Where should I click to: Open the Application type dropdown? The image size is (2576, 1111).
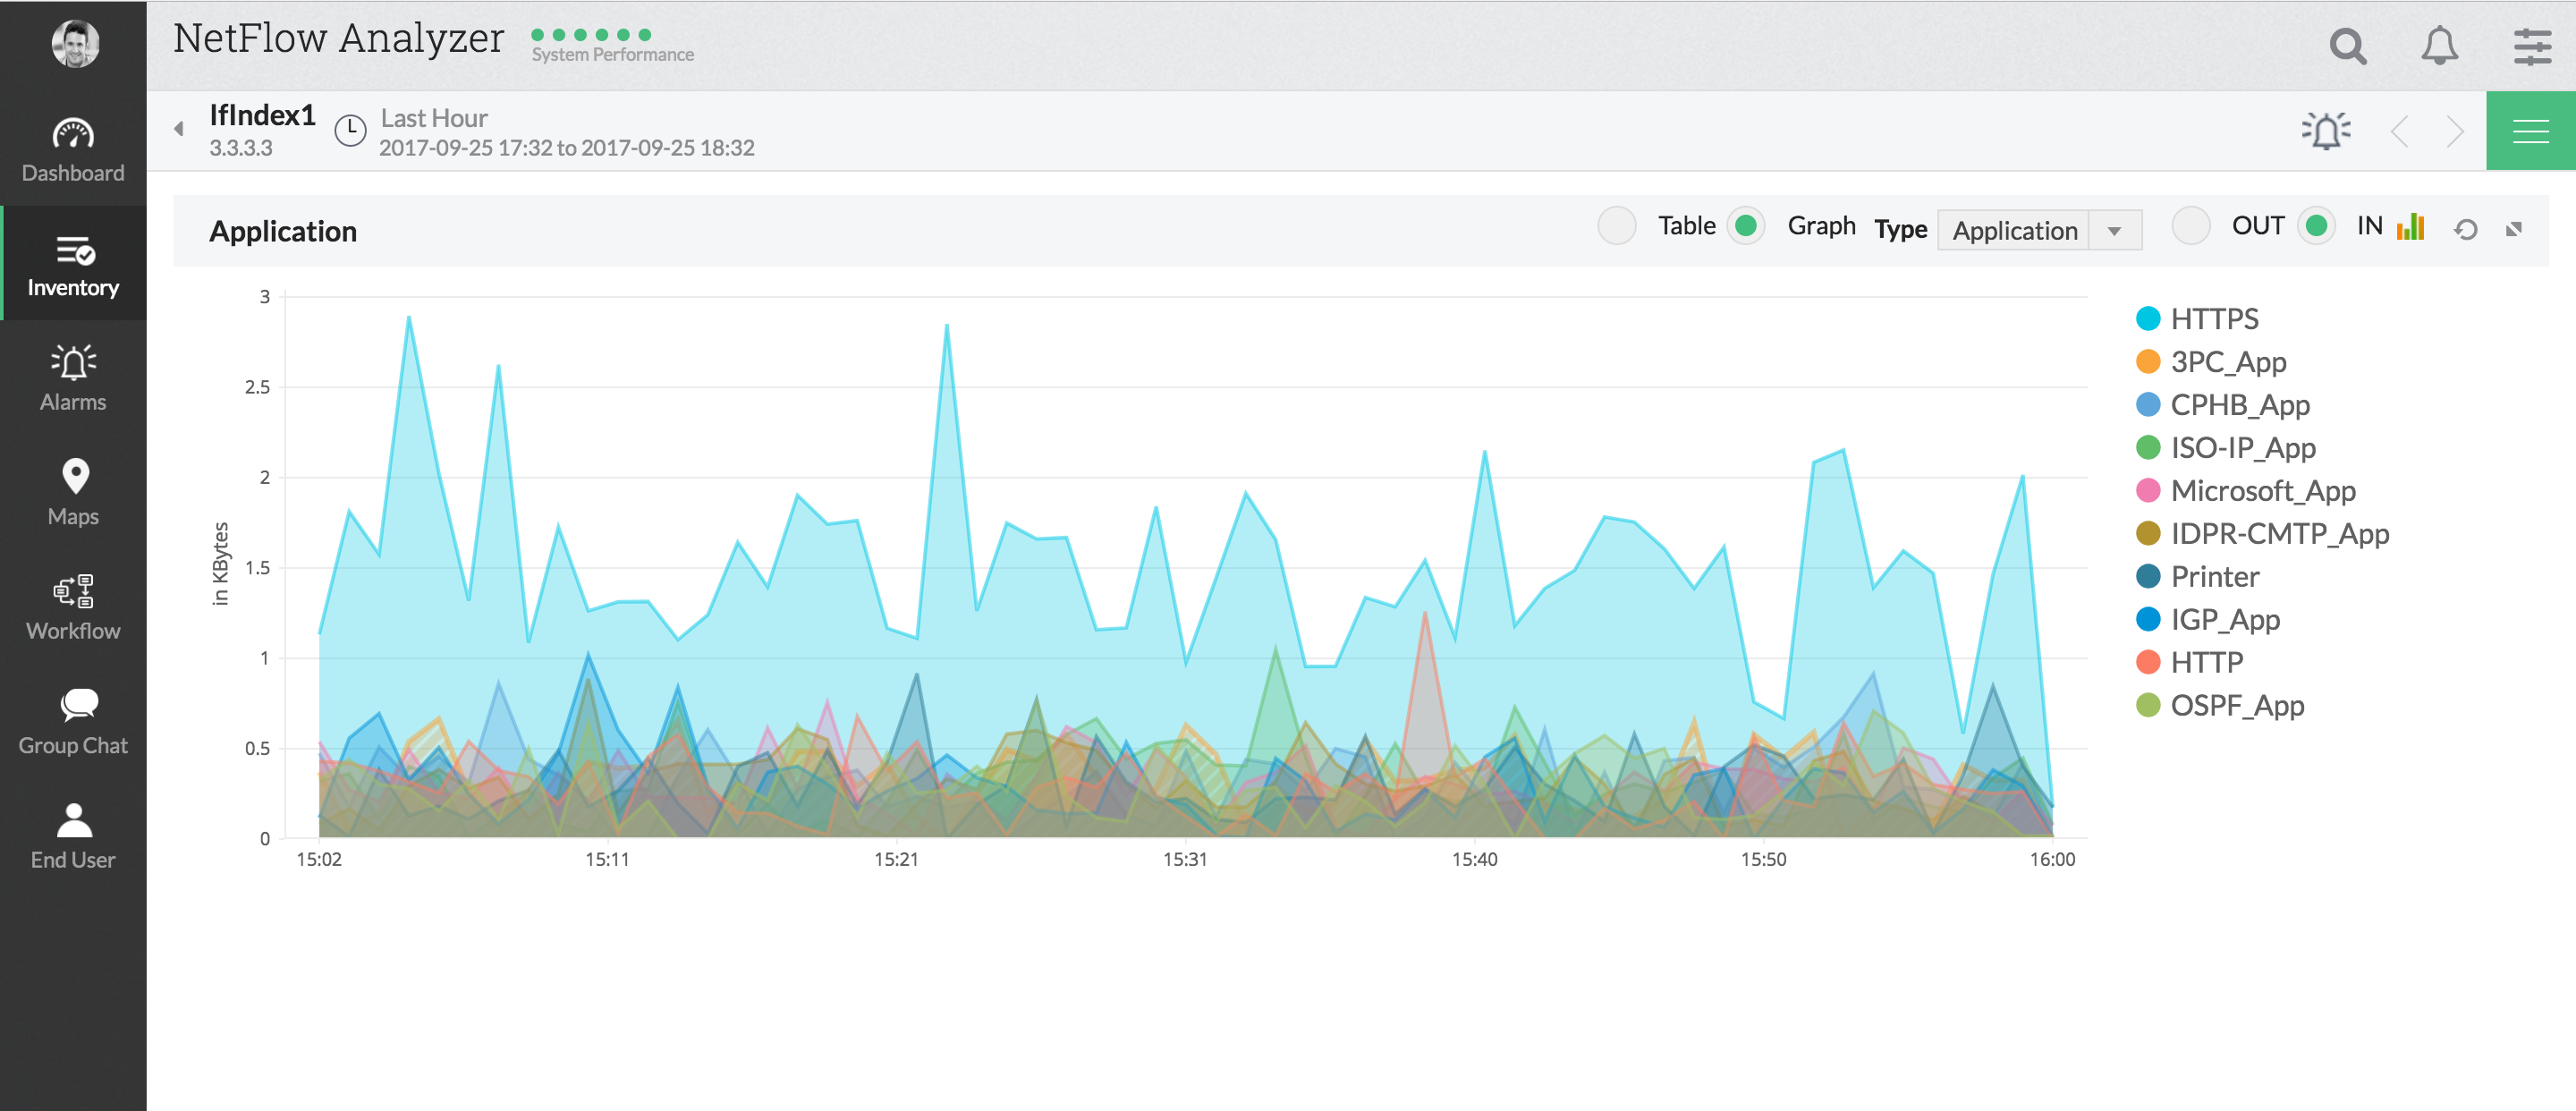click(x=2038, y=230)
